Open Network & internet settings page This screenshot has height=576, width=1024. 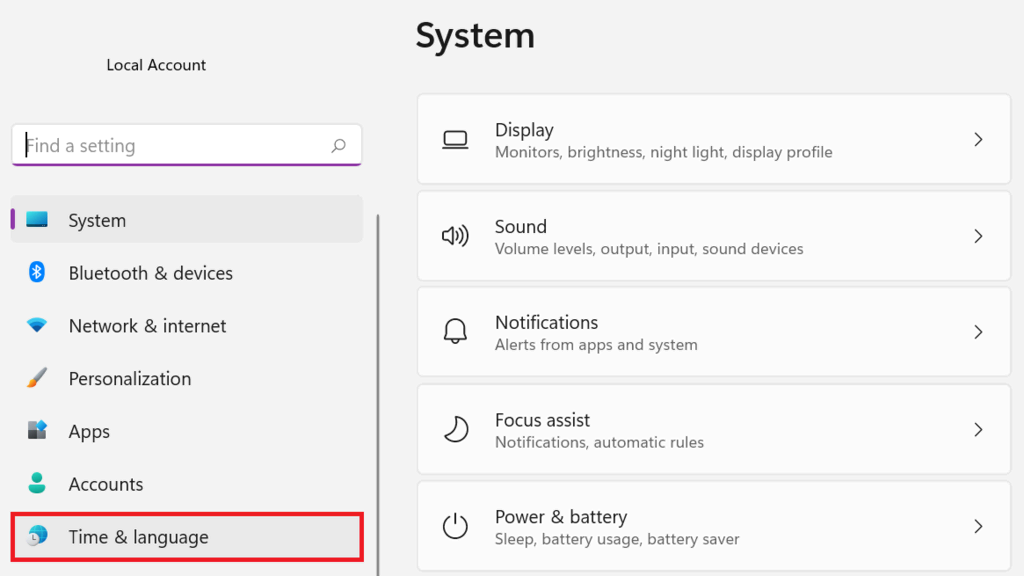147,326
